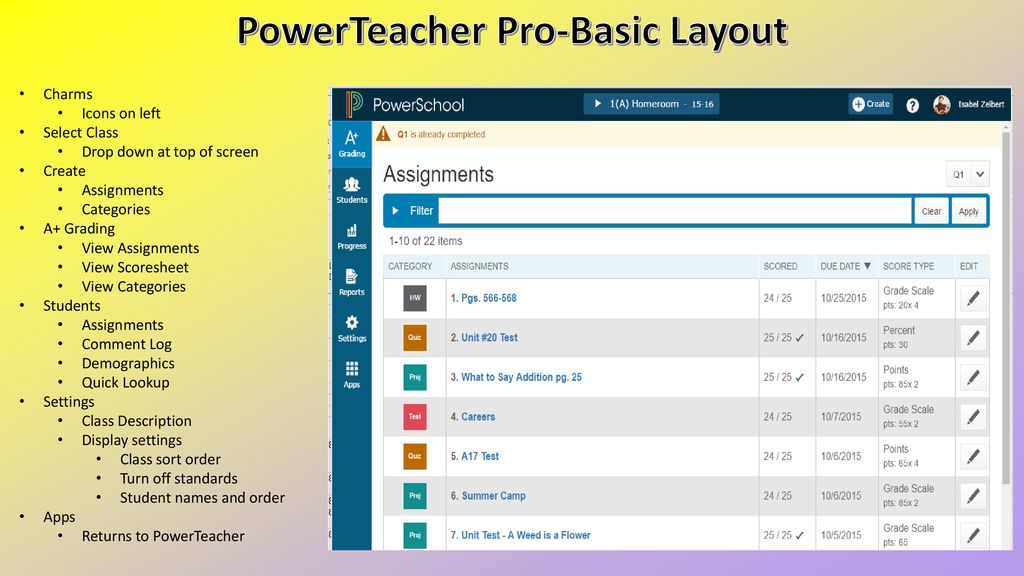This screenshot has height=576, width=1024.
Task: Sort by Due Date column arrow
Action: pyautogui.click(x=867, y=266)
